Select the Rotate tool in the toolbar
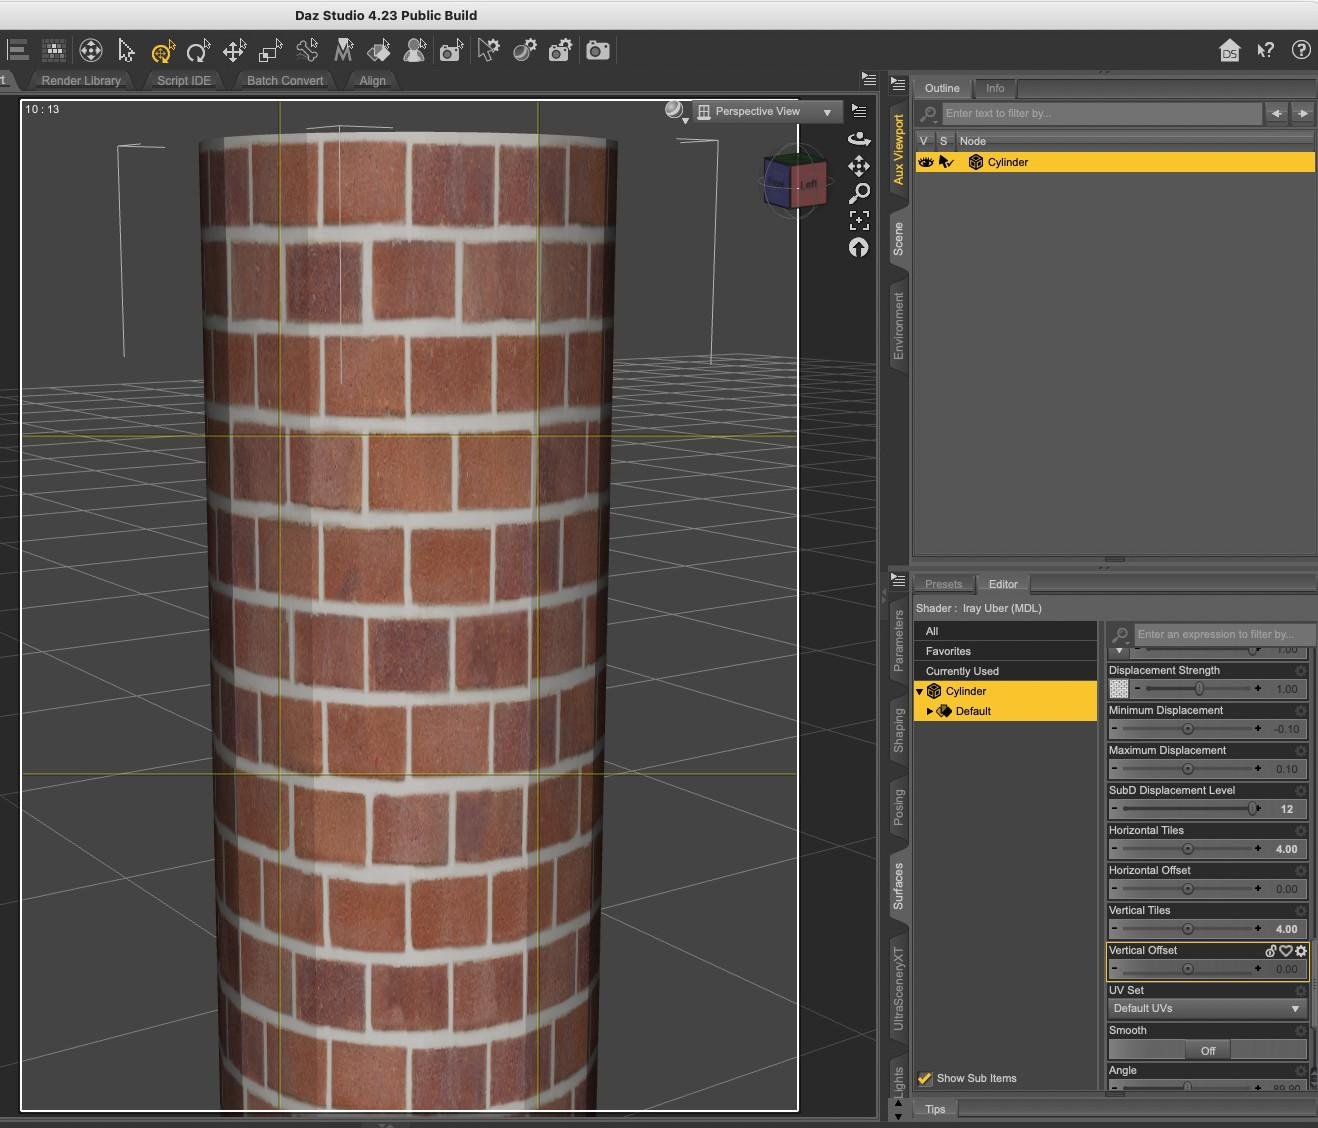This screenshot has height=1128, width=1318. (198, 50)
